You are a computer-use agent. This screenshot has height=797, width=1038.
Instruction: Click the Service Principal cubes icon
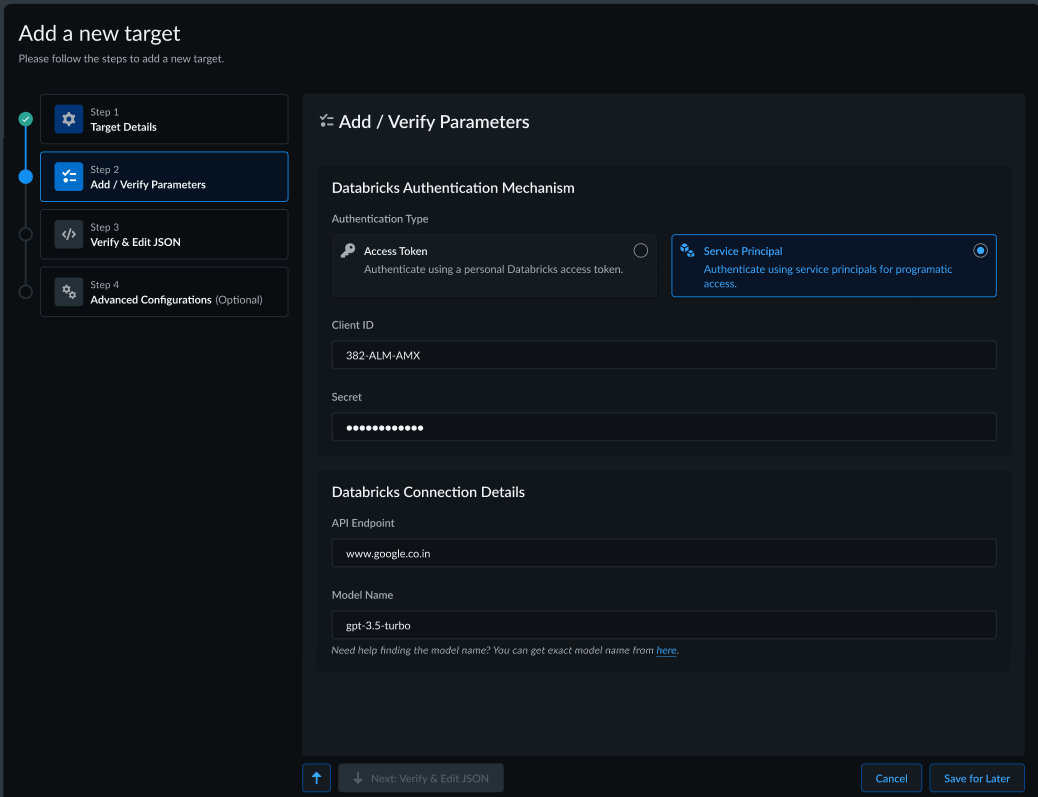687,251
